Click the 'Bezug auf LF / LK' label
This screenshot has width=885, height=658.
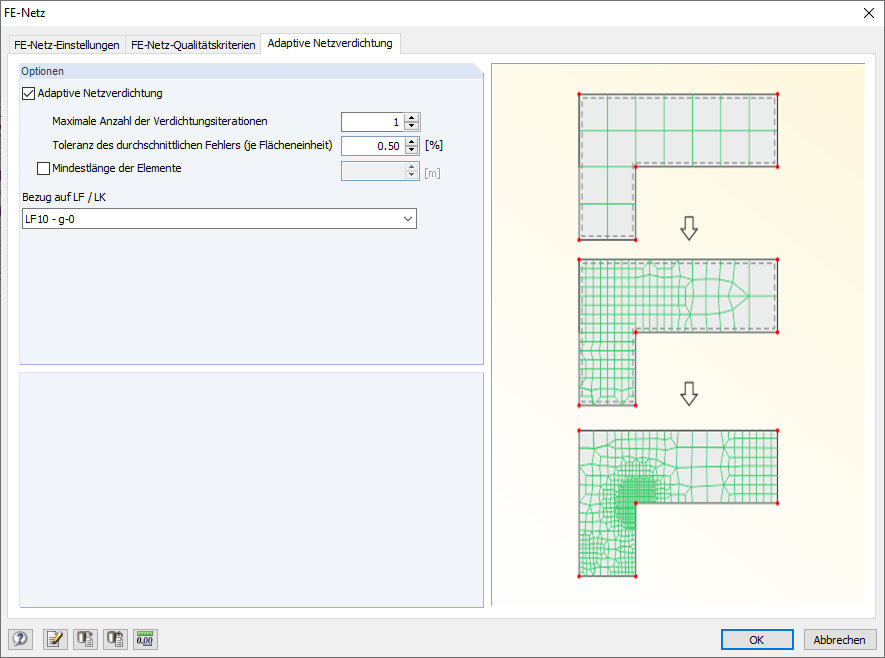click(x=64, y=197)
